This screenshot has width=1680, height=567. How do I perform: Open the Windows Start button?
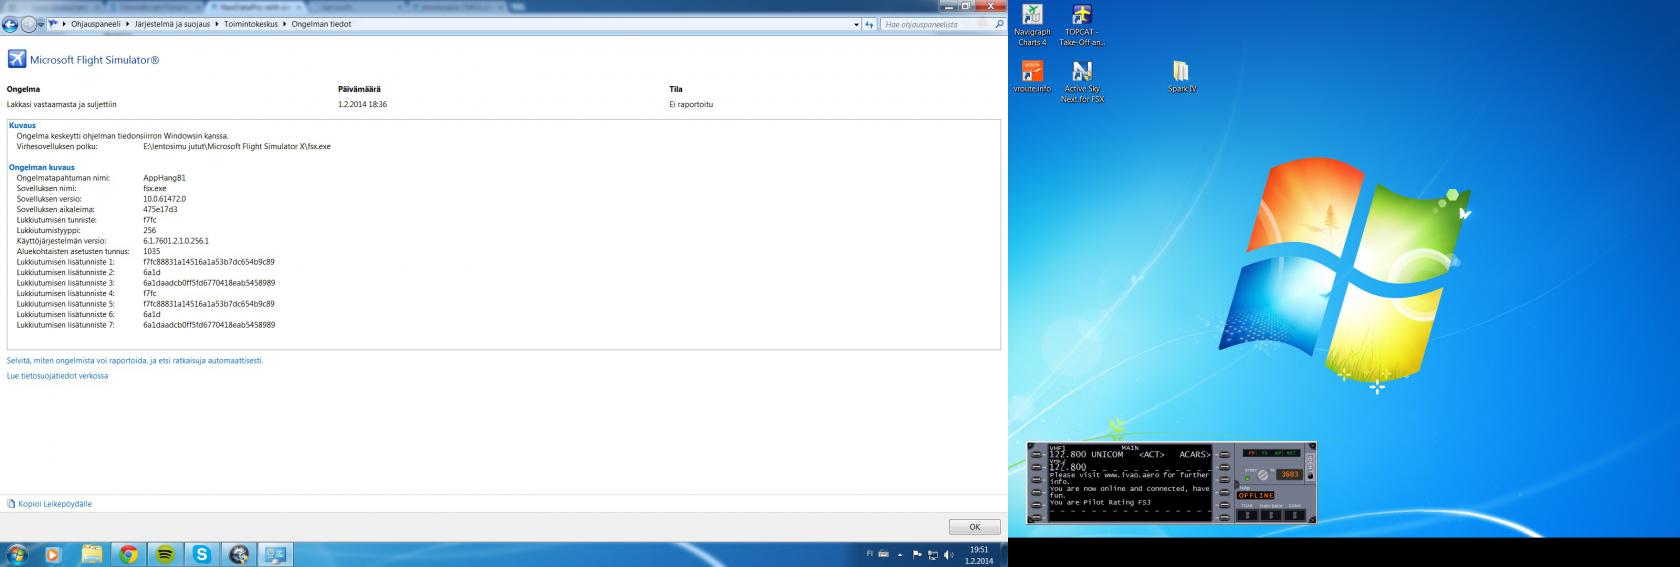pos(17,553)
